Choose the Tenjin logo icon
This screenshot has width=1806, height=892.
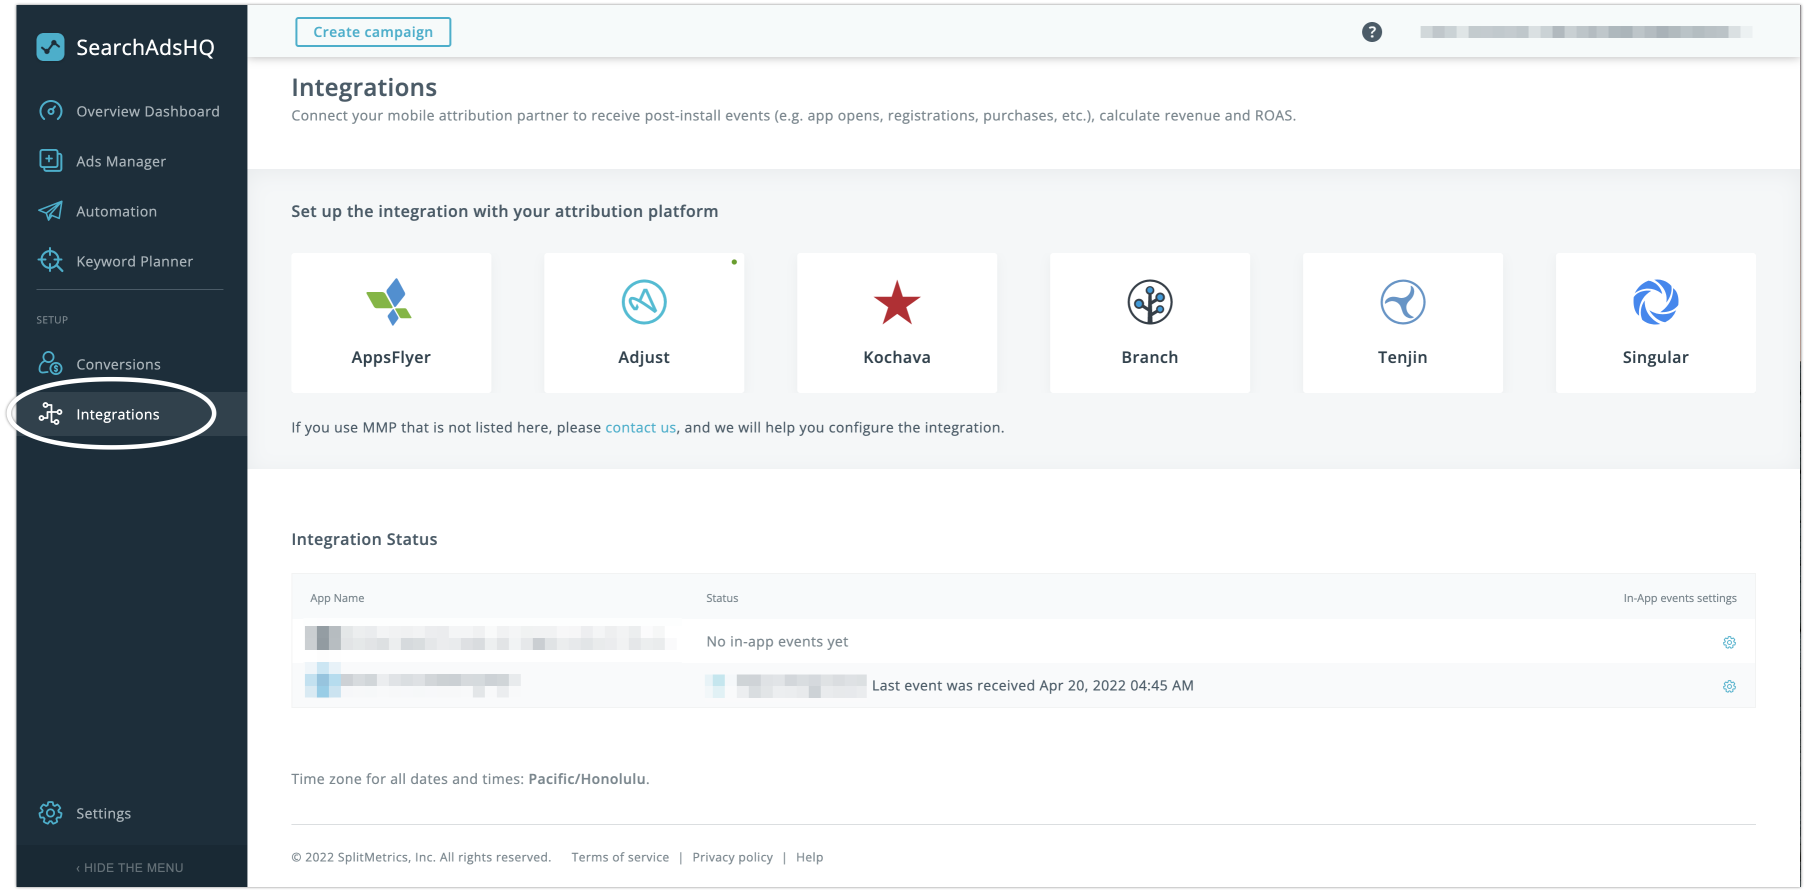pos(1403,302)
